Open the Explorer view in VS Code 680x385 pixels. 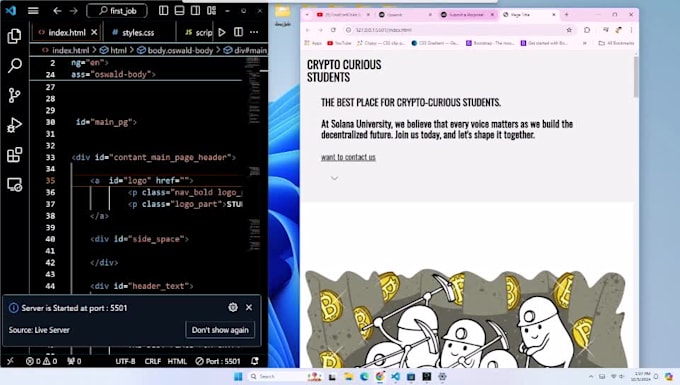tap(14, 36)
